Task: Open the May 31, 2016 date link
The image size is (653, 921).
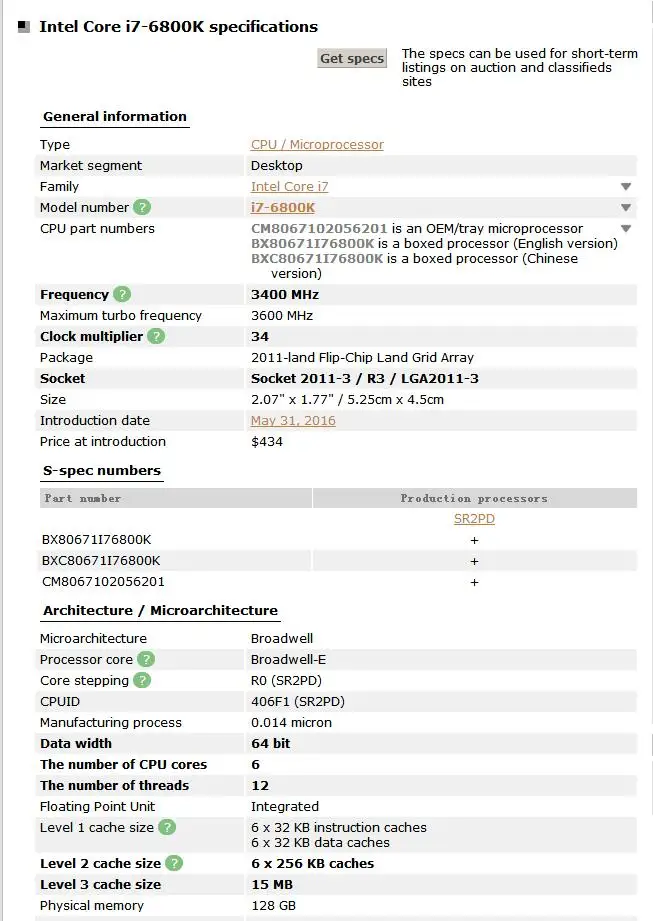Action: pos(293,421)
